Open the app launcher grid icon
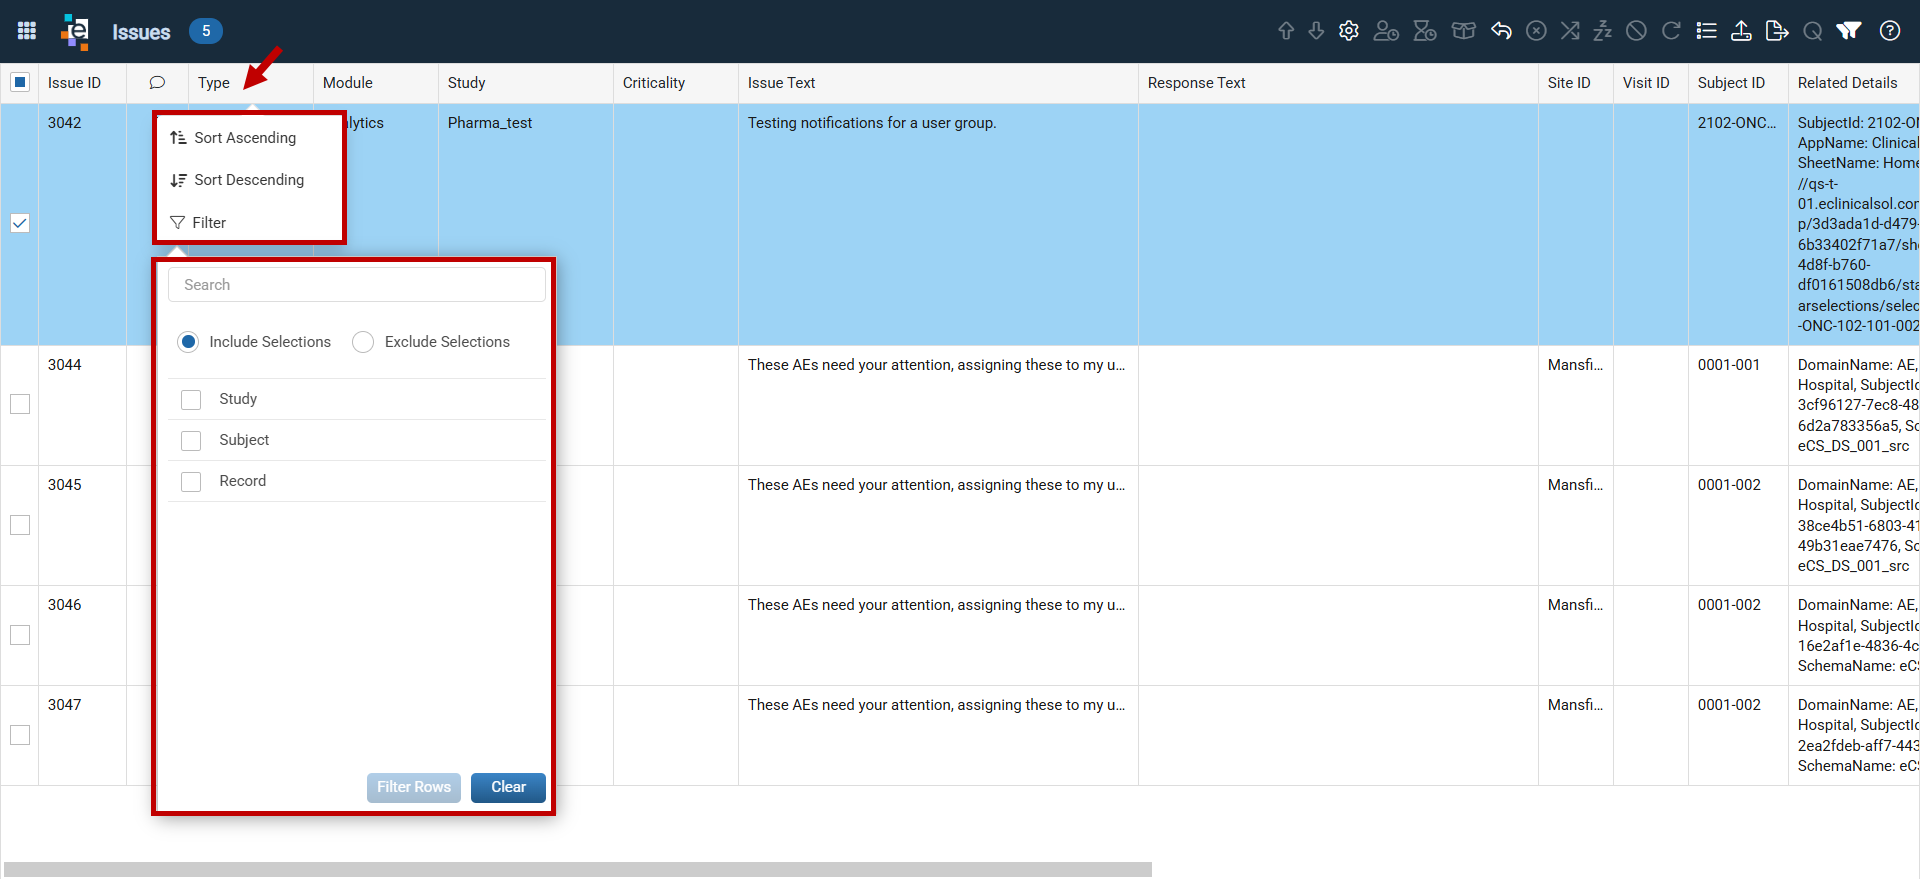 [27, 31]
